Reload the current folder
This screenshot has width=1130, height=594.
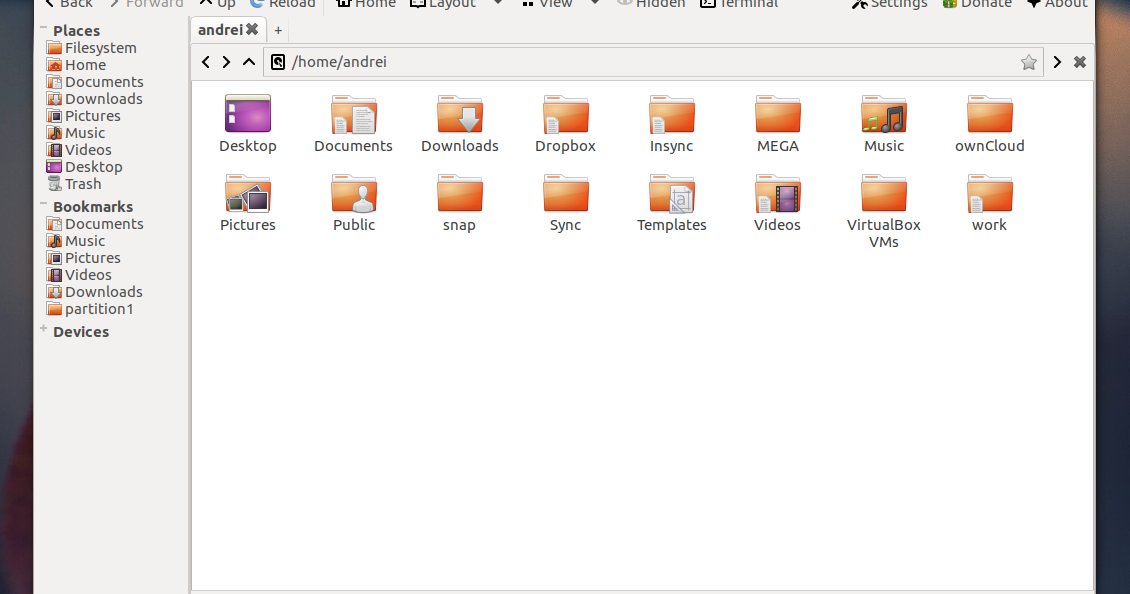pos(282,4)
